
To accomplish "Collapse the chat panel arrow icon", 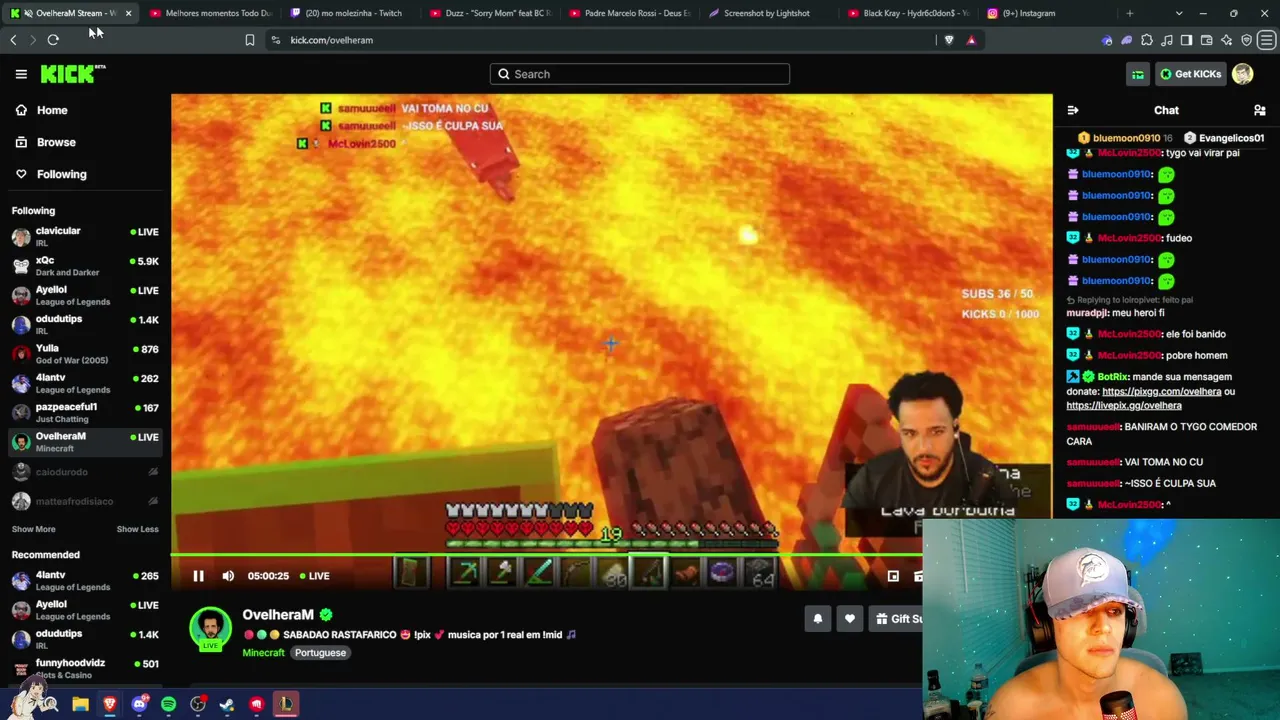I will click(x=1073, y=110).
